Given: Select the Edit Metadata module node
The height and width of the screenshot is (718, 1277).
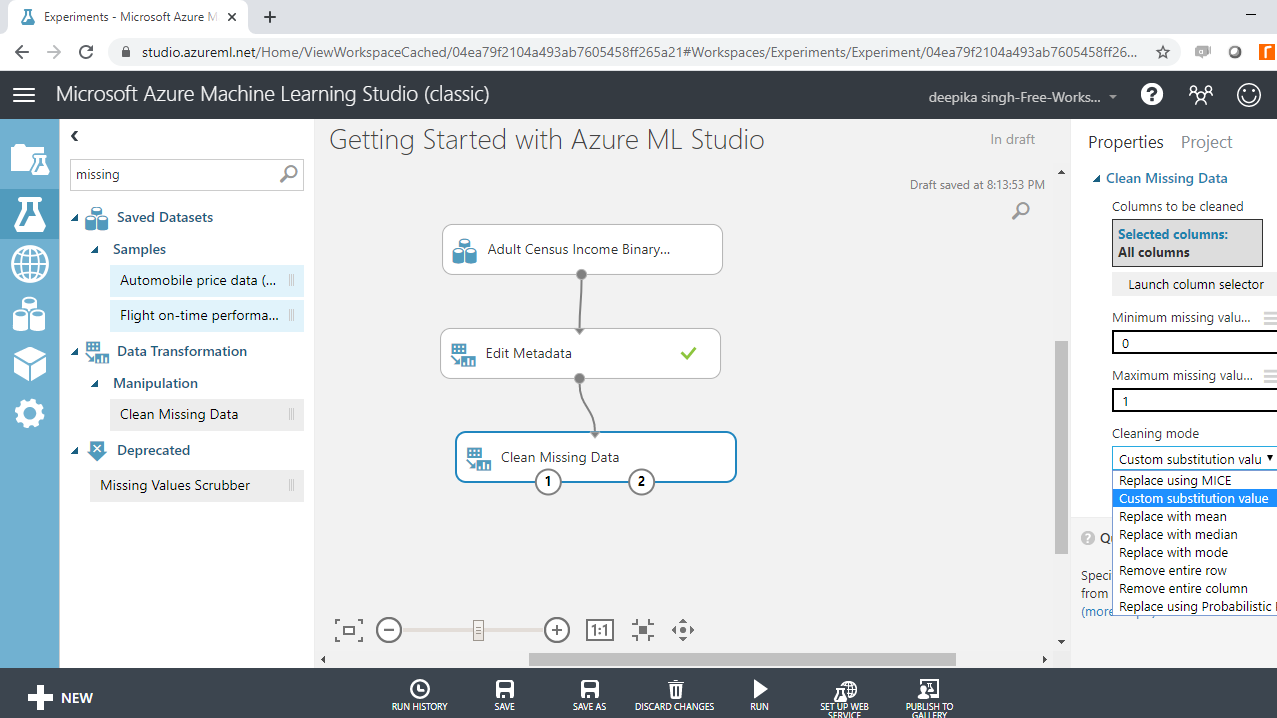Looking at the screenshot, I should pyautogui.click(x=580, y=353).
